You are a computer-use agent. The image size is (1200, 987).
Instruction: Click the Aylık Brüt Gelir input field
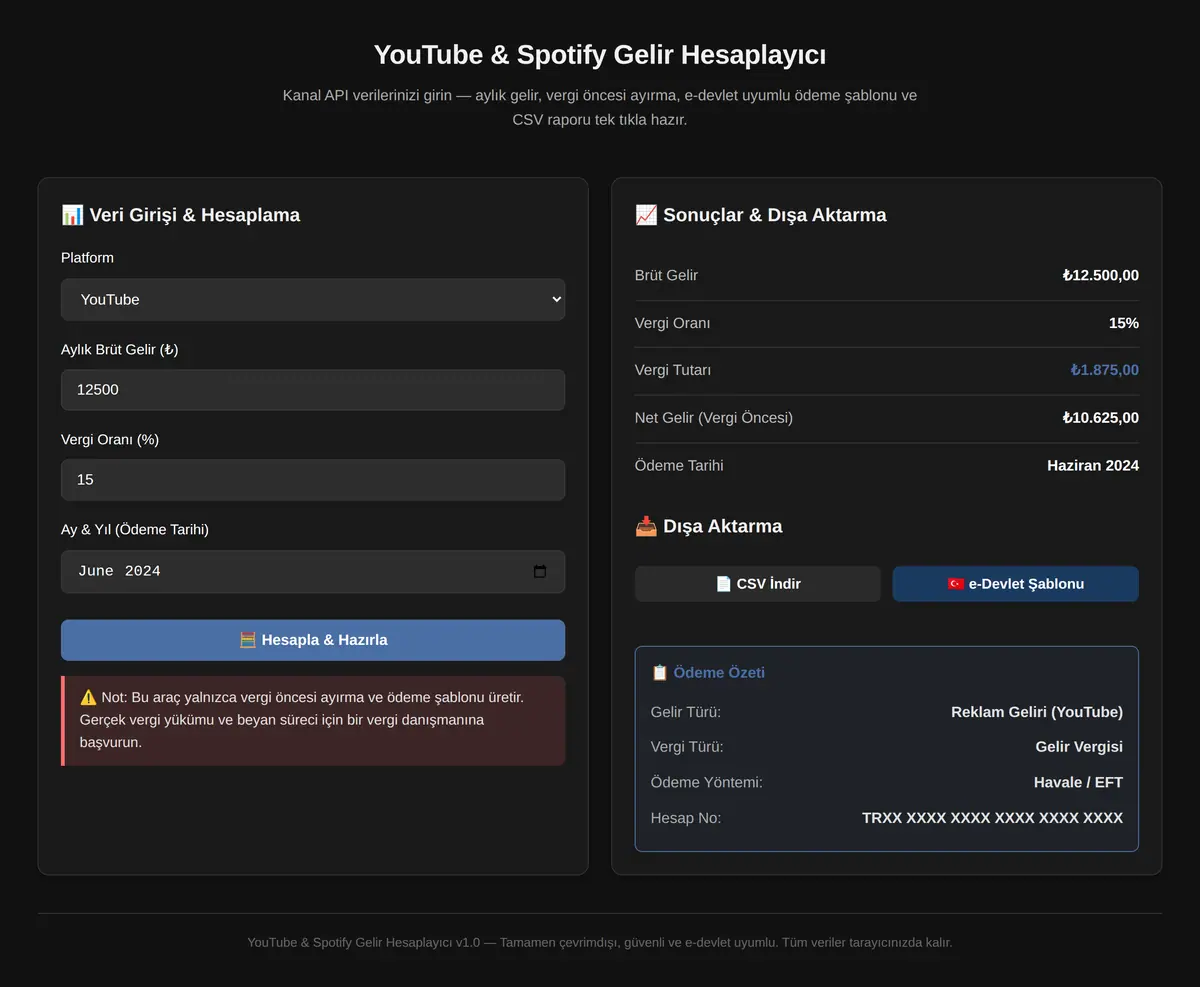pos(313,390)
